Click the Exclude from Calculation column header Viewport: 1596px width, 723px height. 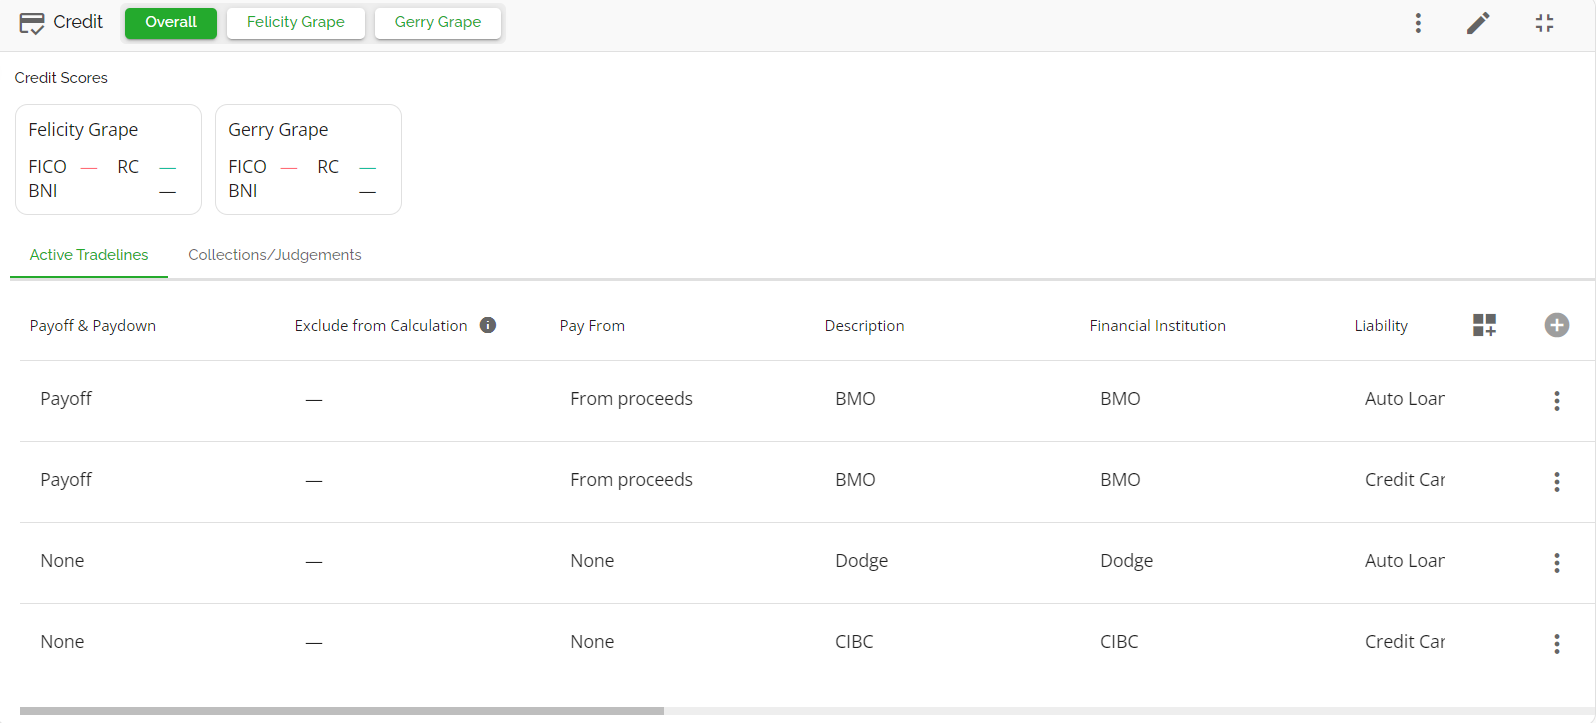point(381,326)
